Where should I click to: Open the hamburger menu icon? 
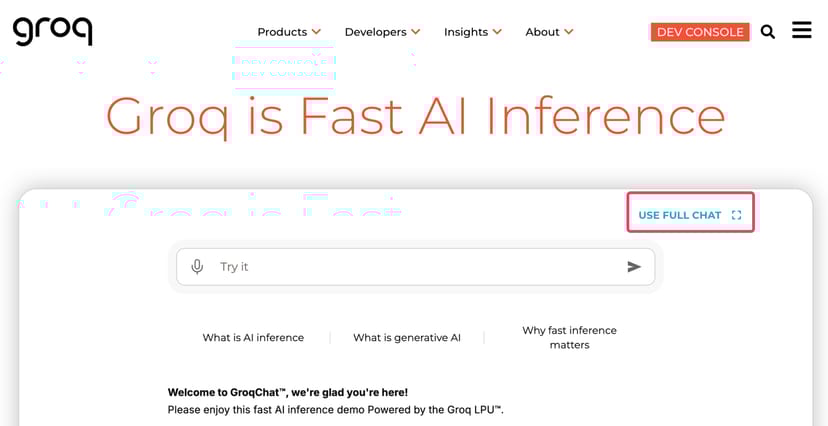tap(801, 30)
